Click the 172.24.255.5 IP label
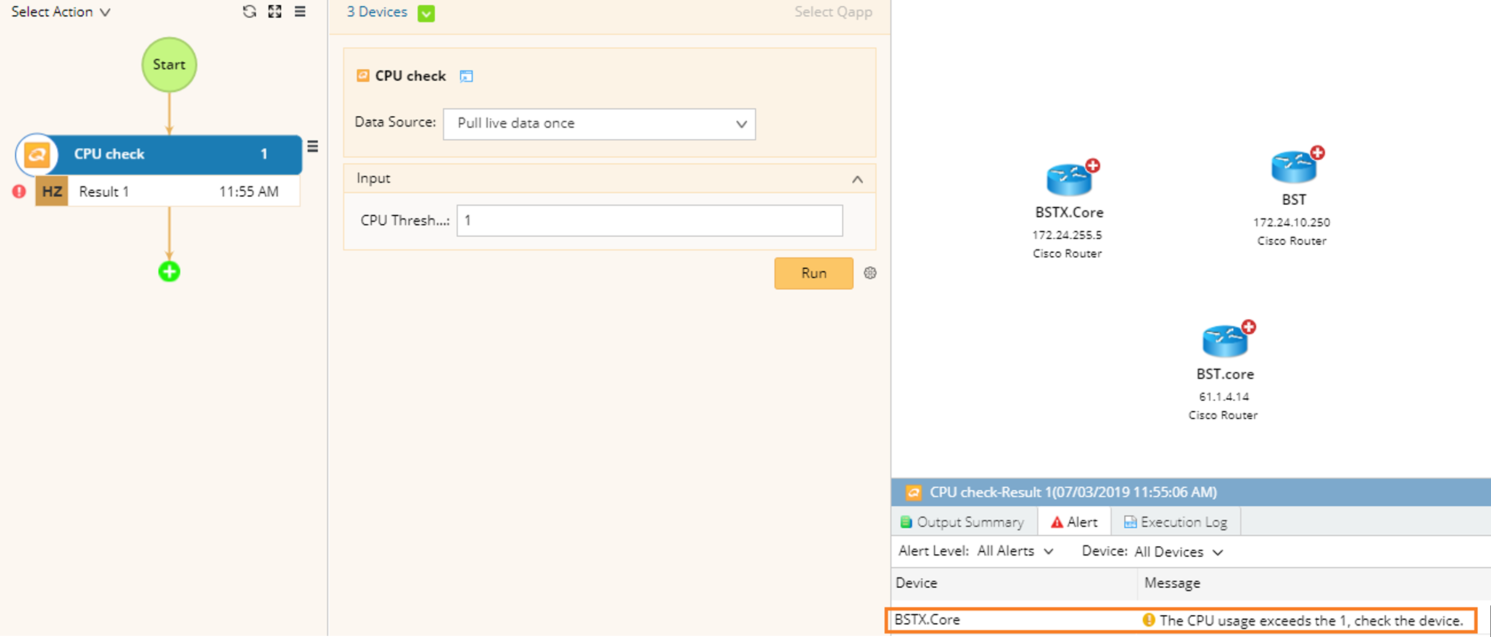Screen dimensions: 1491x637 pyautogui.click(x=1067, y=236)
